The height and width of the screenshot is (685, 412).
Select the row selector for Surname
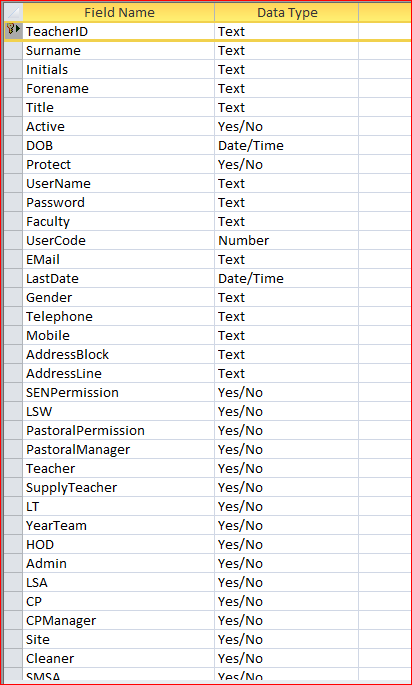(x=14, y=50)
